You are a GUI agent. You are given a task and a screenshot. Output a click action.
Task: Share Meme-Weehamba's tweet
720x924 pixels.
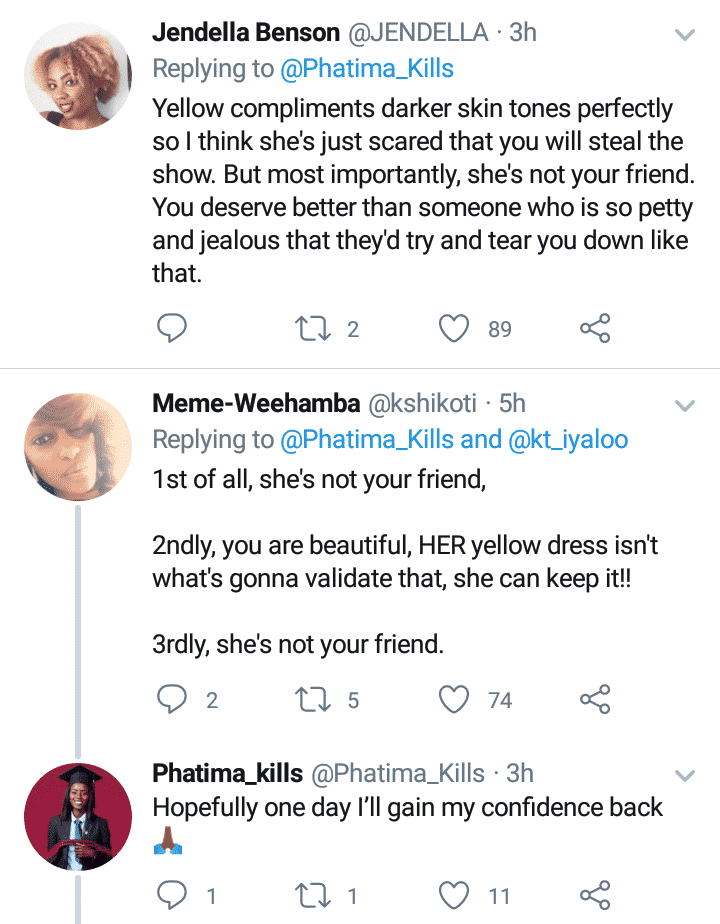point(595,700)
